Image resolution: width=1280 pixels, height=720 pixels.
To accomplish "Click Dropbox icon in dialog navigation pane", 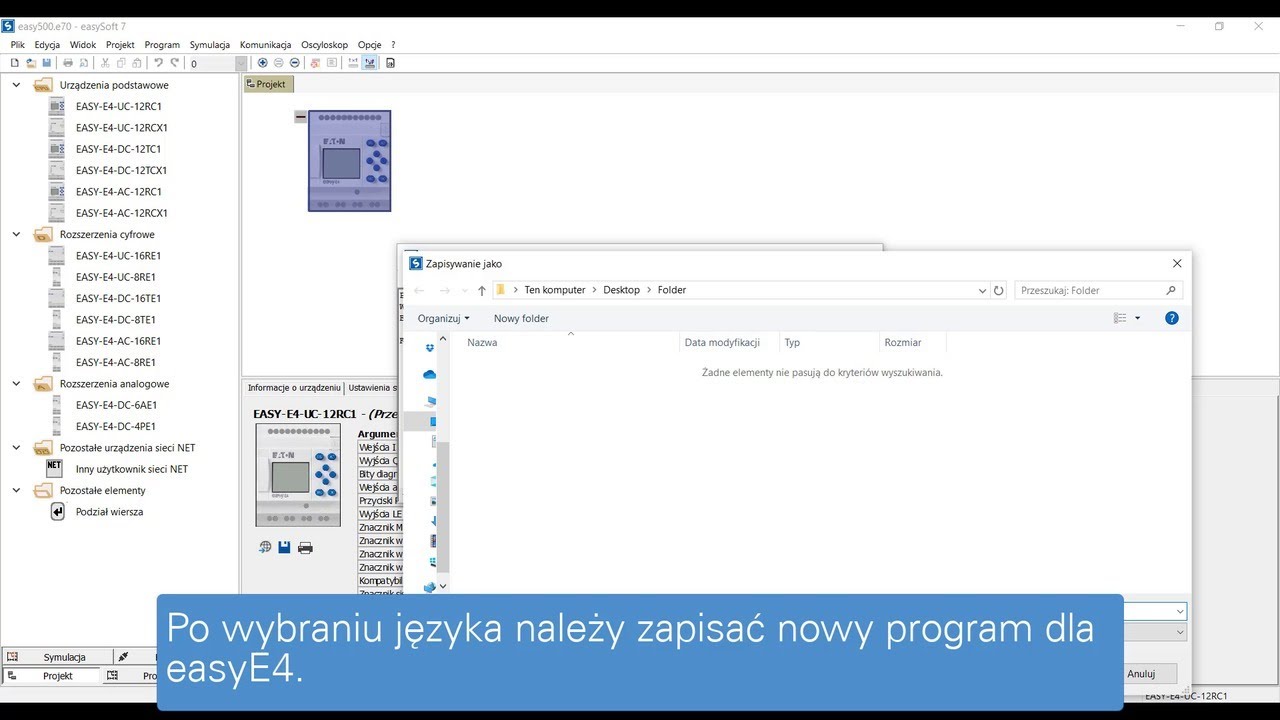I will pyautogui.click(x=430, y=348).
